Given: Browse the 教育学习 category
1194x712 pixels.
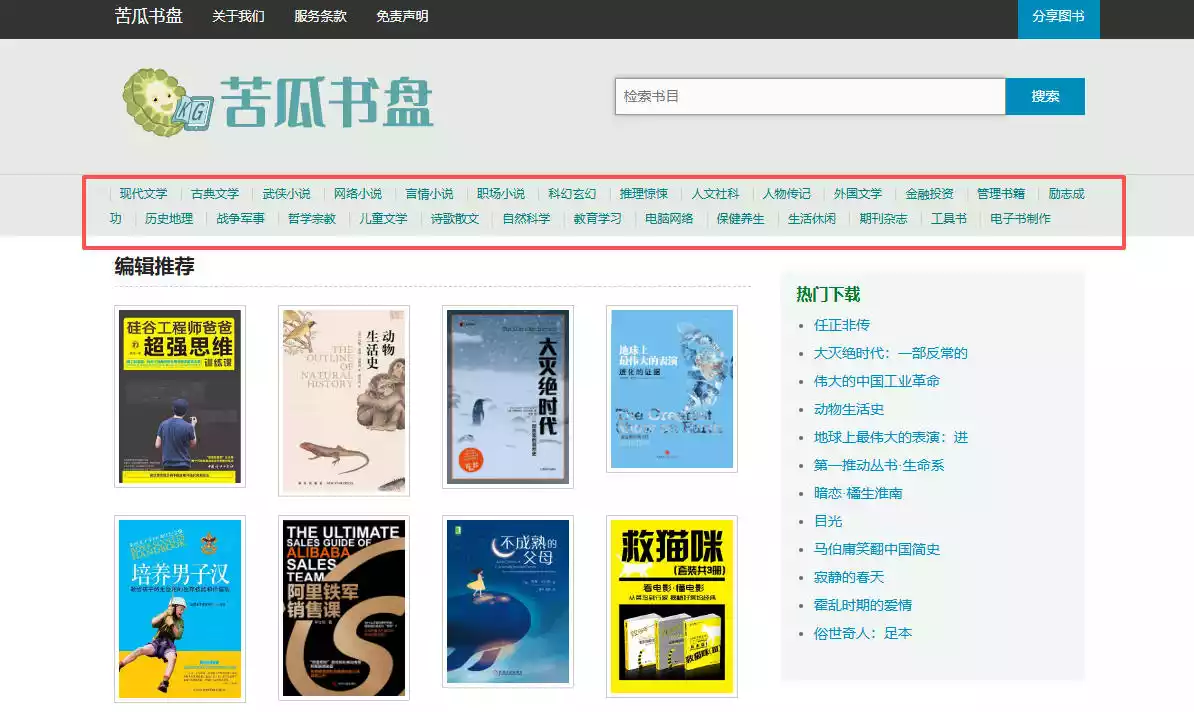Looking at the screenshot, I should tap(598, 219).
